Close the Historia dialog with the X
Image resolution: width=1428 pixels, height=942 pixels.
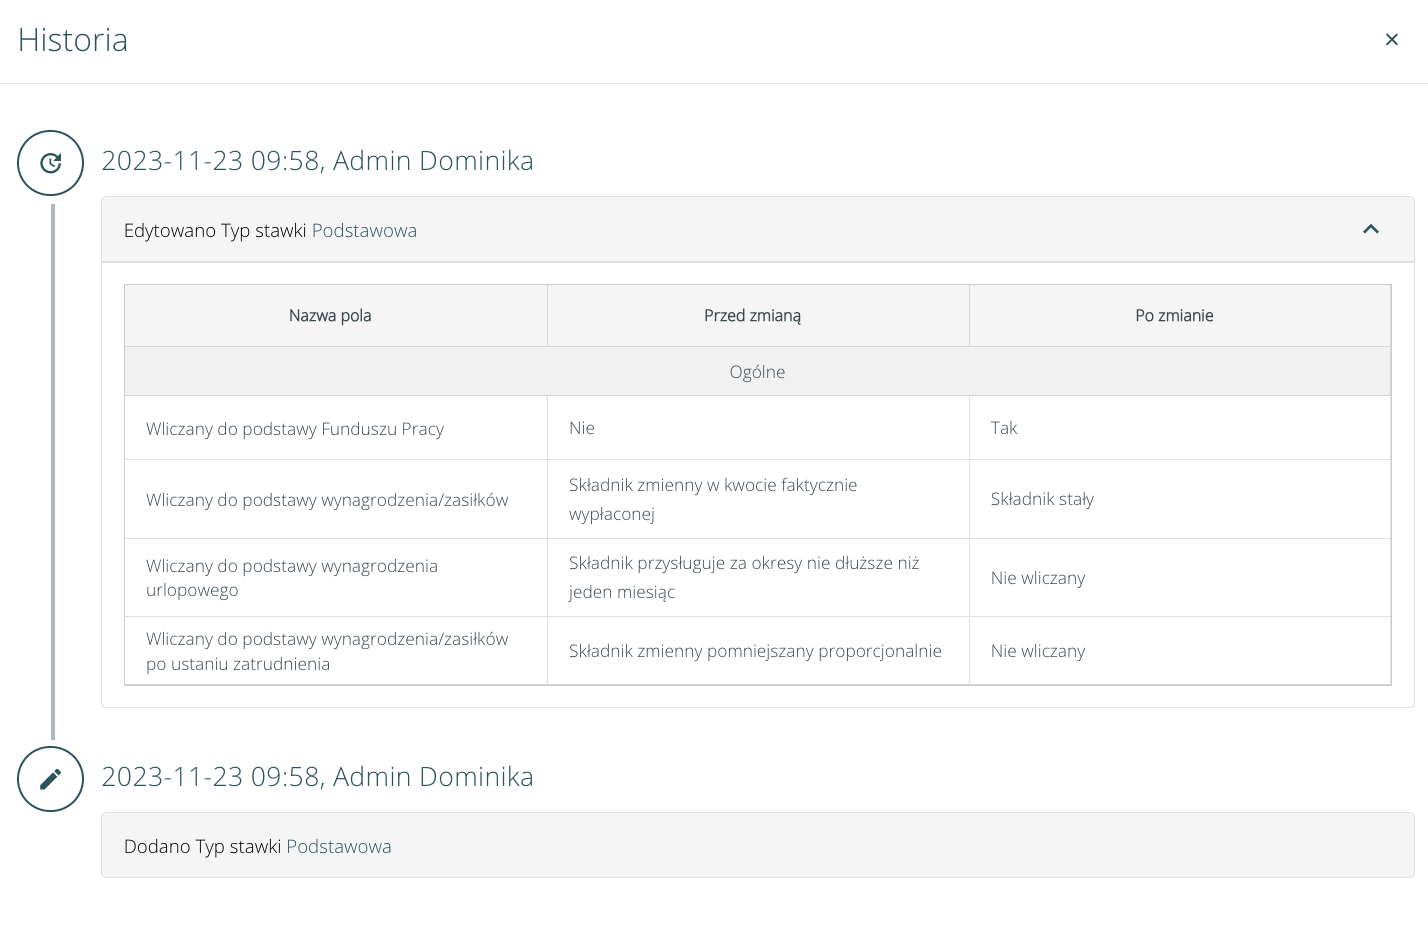coord(1391,39)
